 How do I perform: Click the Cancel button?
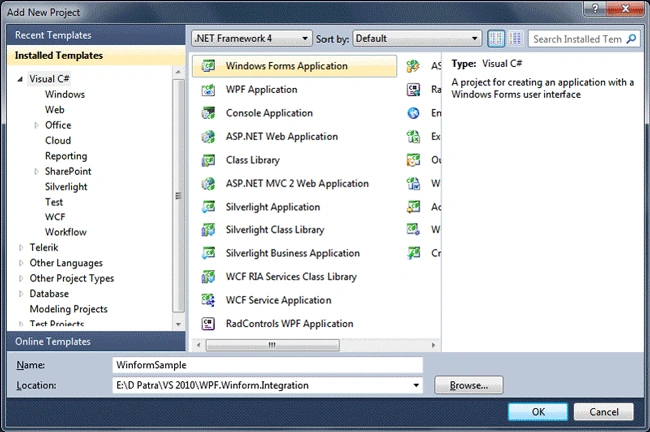point(604,412)
